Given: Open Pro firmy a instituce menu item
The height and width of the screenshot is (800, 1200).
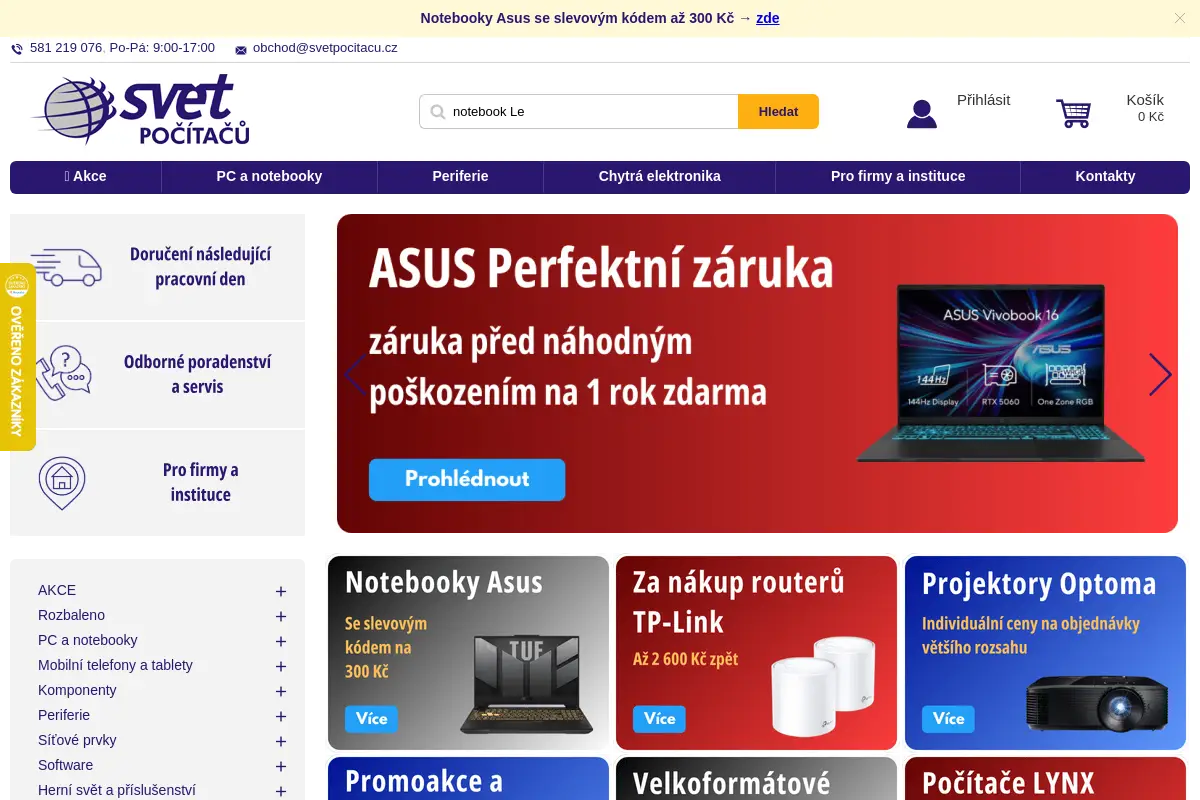Looking at the screenshot, I should pyautogui.click(x=898, y=176).
